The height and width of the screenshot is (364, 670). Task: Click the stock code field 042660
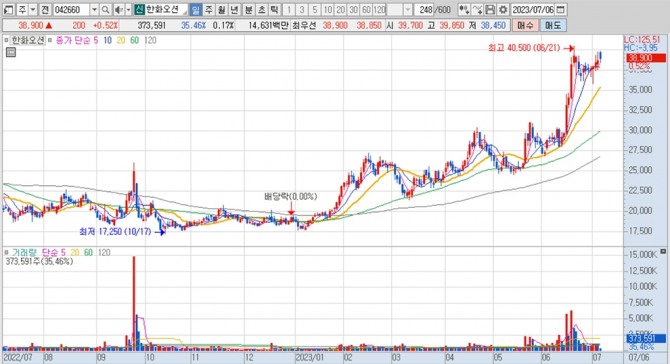point(71,9)
